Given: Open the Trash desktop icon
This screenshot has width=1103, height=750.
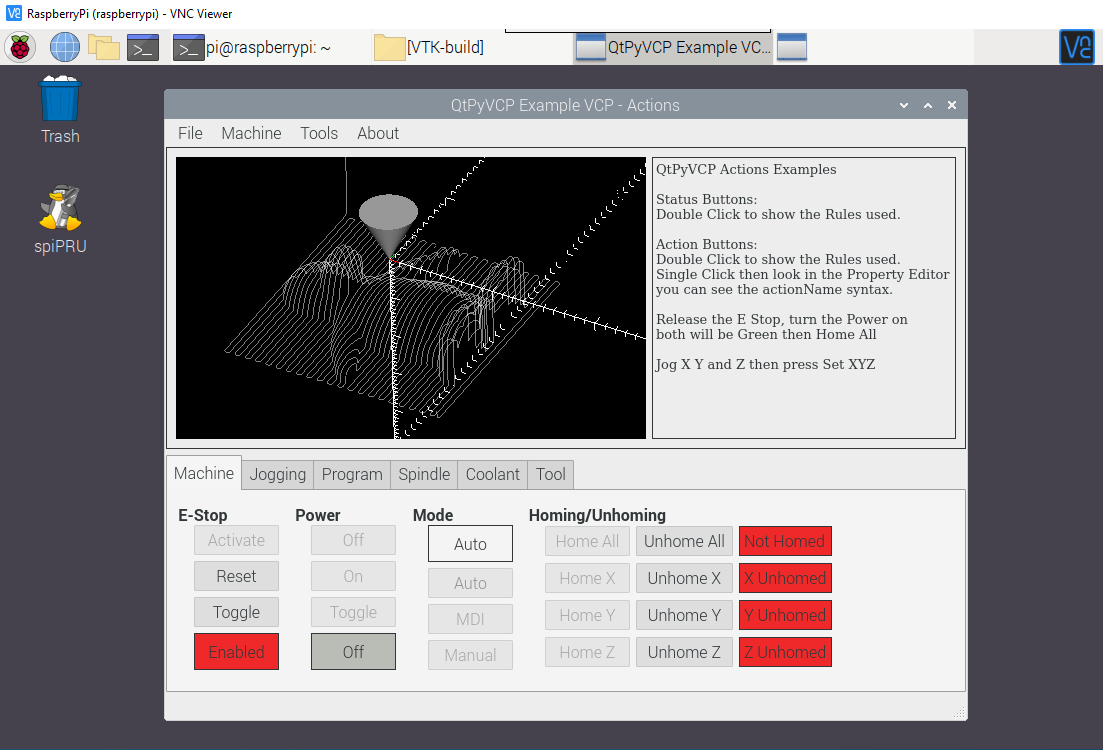Looking at the screenshot, I should tap(60, 110).
